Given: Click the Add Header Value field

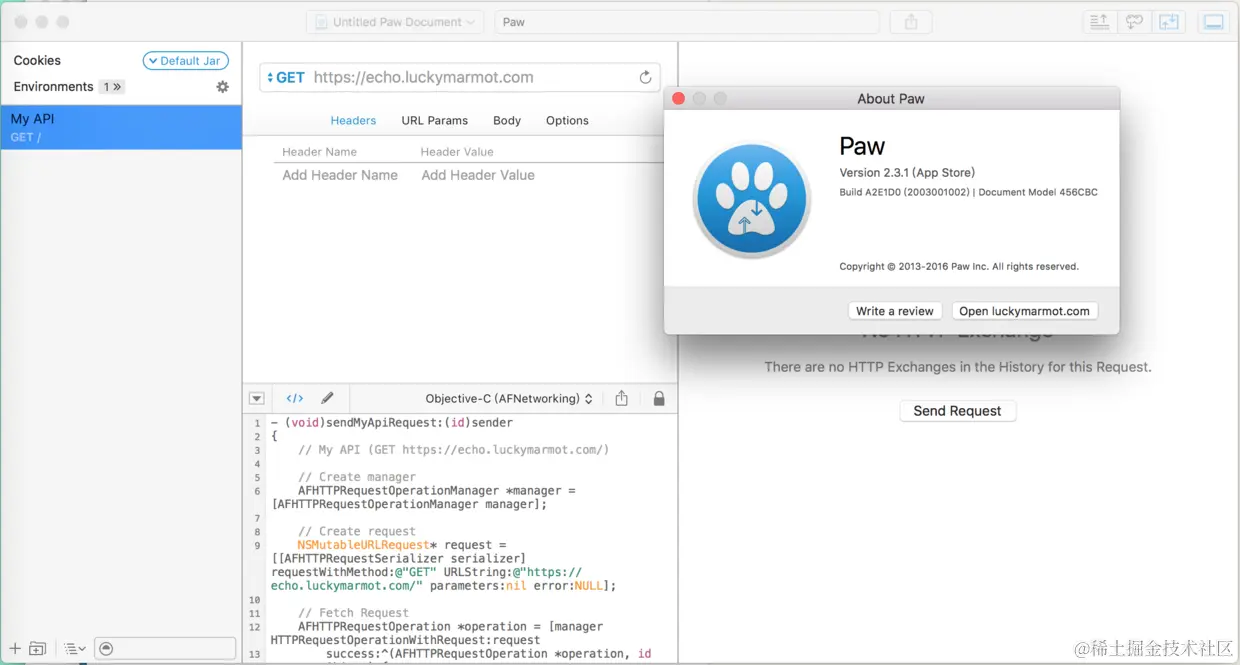Looking at the screenshot, I should point(478,175).
